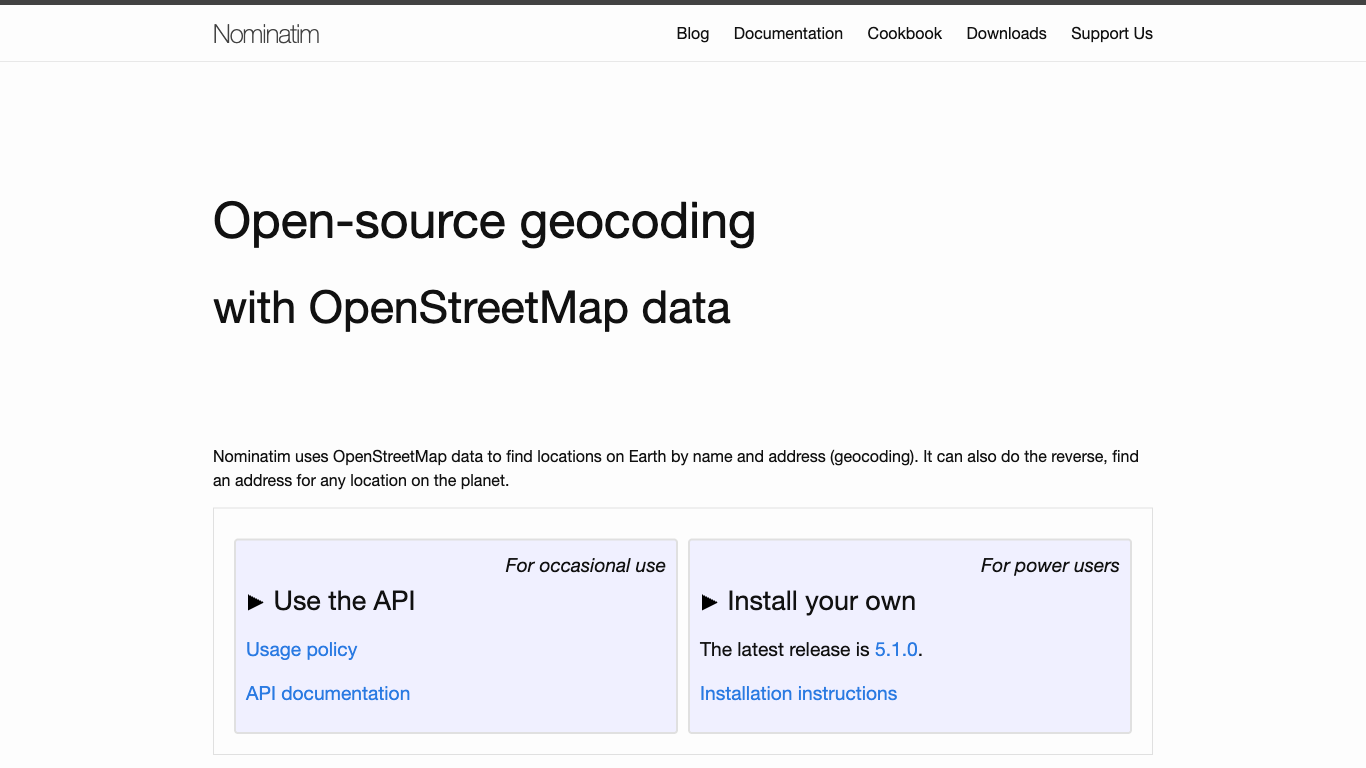Click the For power users label
Viewport: 1366px width, 768px height.
tap(1050, 566)
